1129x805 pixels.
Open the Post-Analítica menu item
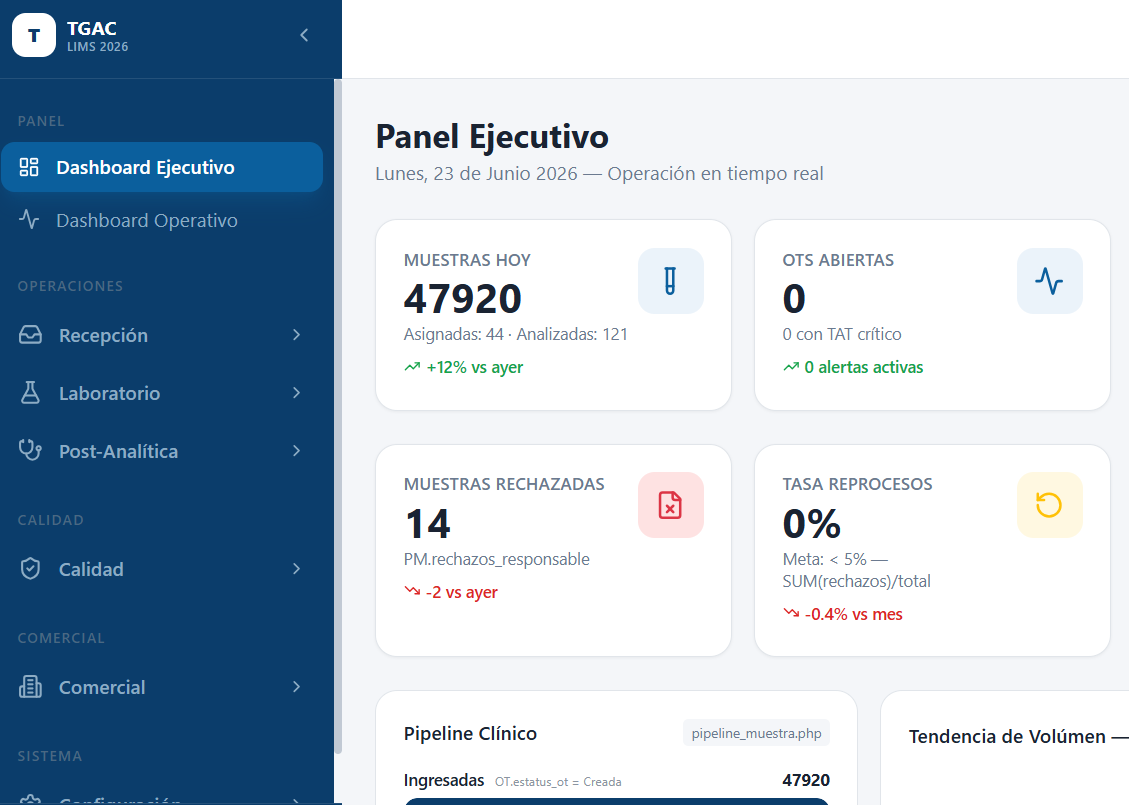[x=162, y=451]
